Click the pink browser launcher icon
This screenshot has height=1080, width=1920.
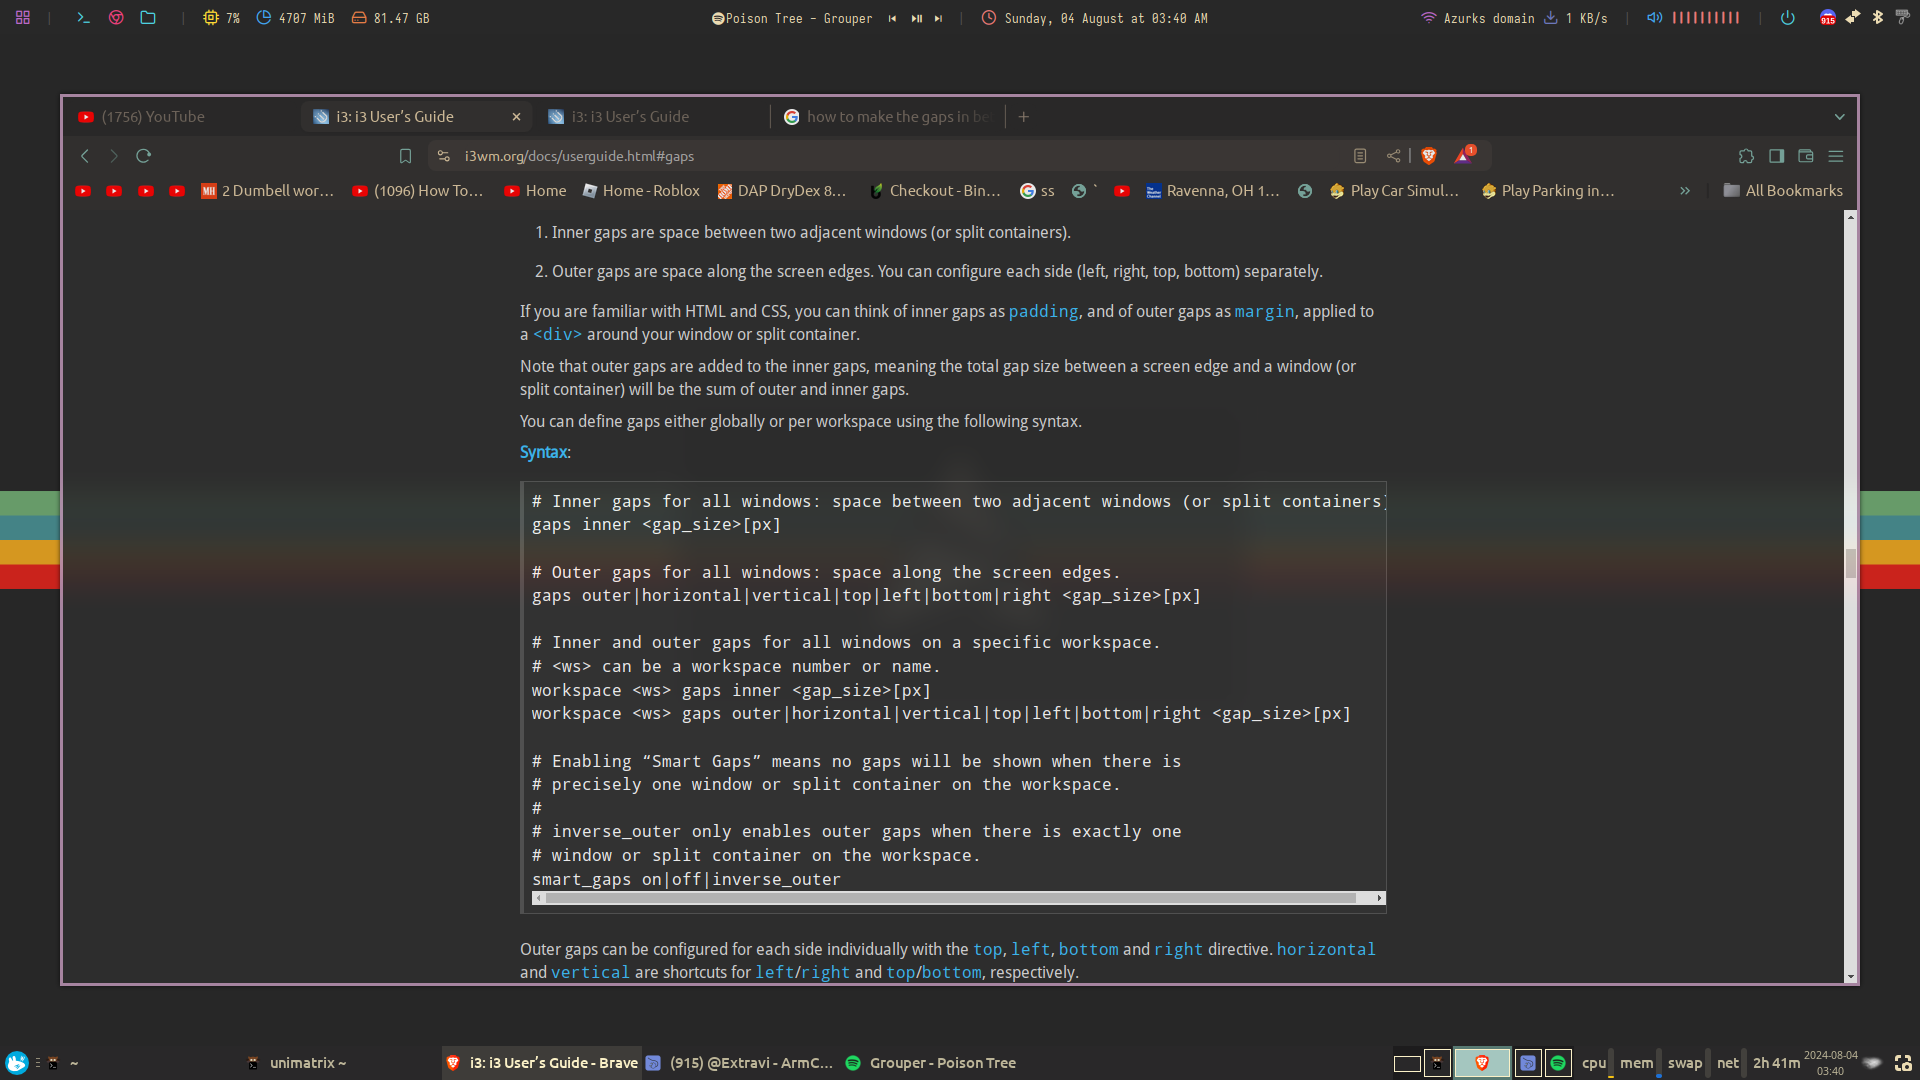116,18
